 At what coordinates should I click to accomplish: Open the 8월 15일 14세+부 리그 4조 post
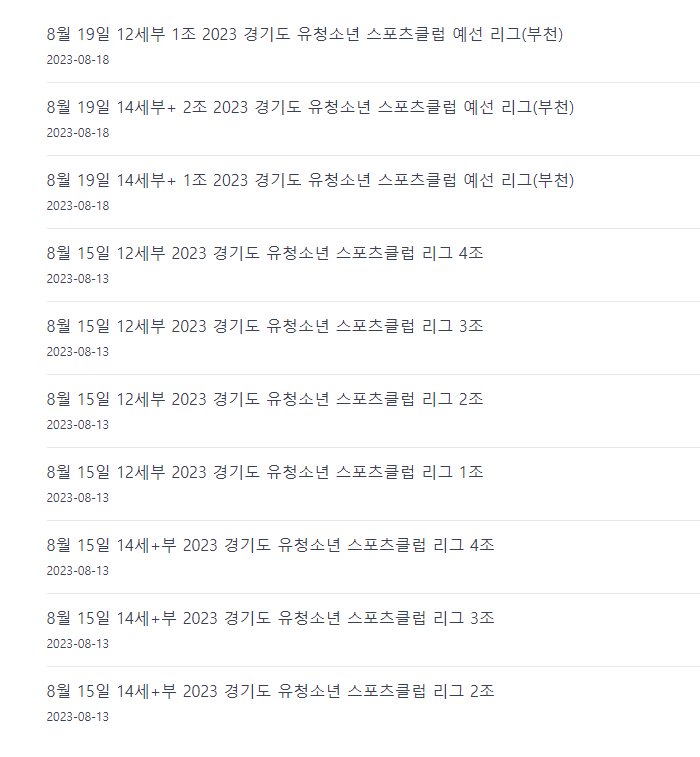270,545
